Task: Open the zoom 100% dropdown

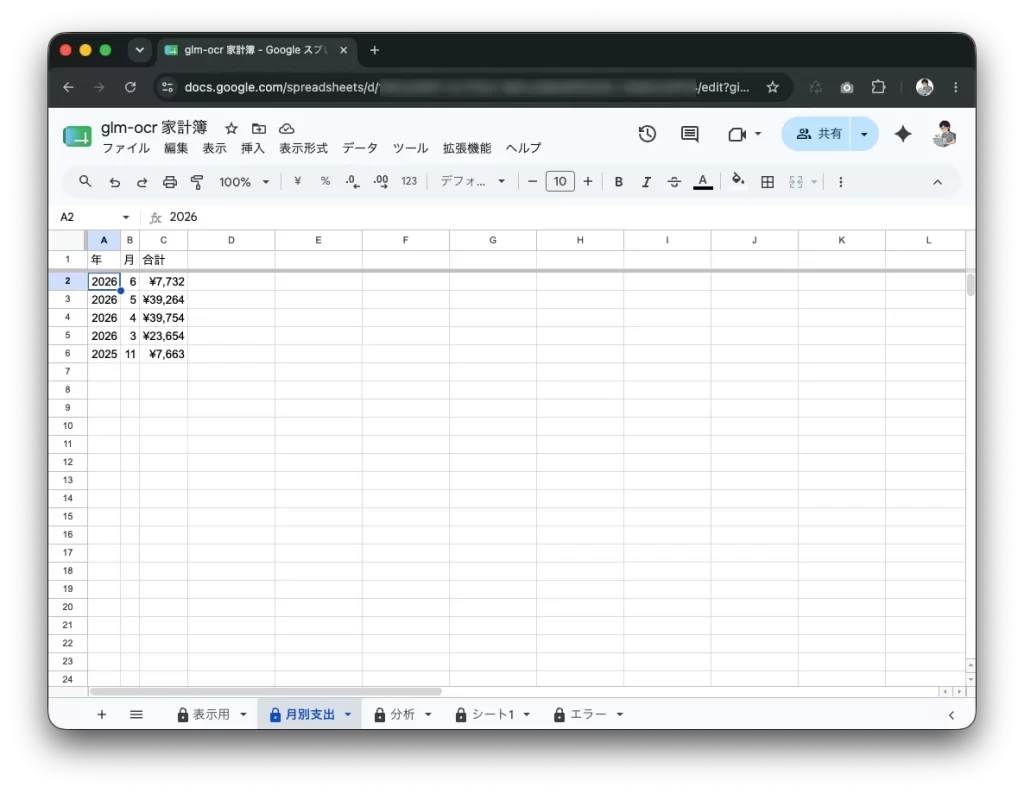Action: coord(244,182)
